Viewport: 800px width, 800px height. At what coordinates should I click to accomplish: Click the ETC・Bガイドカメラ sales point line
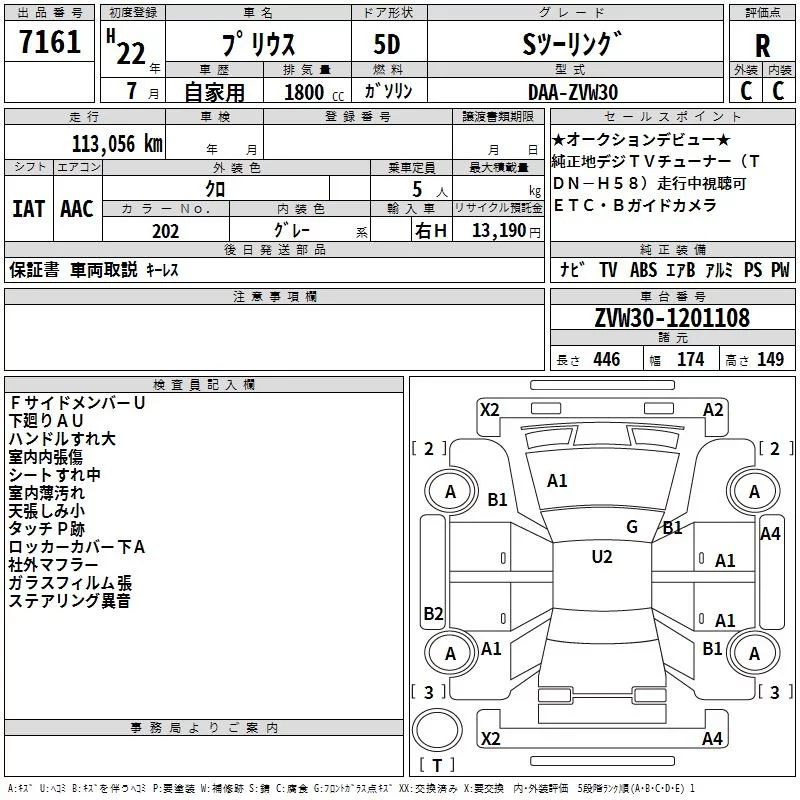pyautogui.click(x=635, y=205)
